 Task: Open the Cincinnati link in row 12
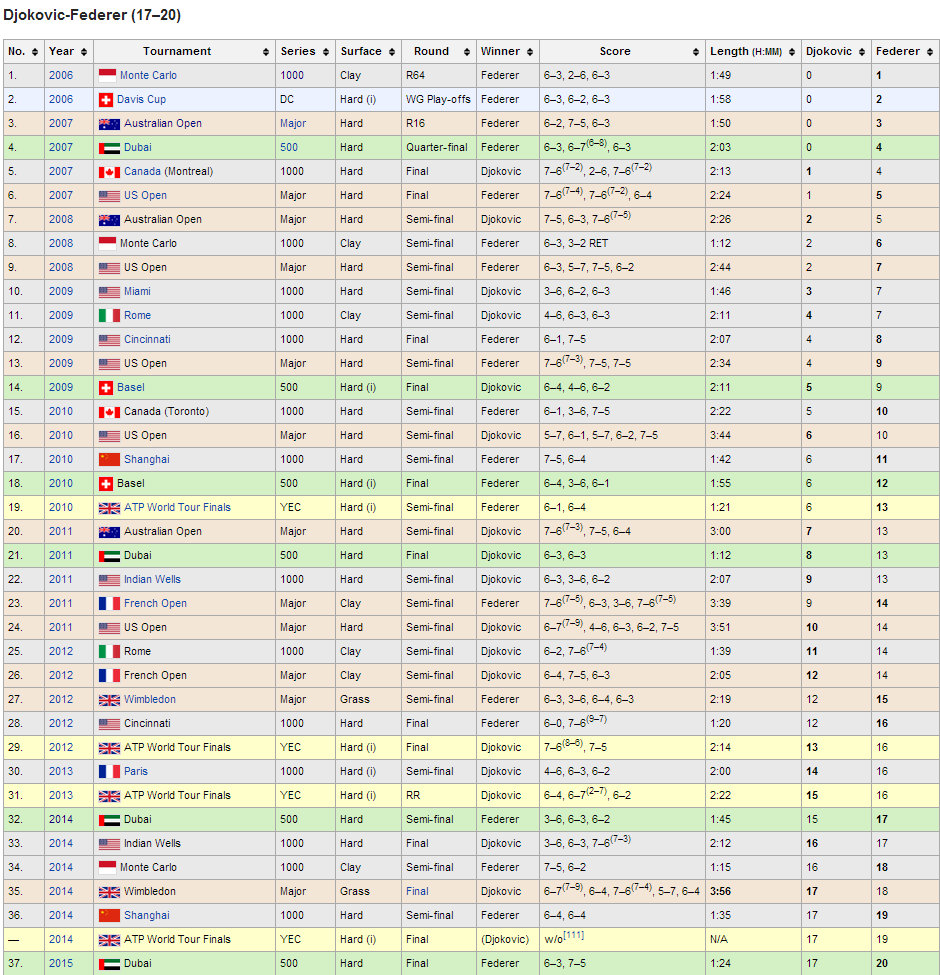[x=147, y=340]
